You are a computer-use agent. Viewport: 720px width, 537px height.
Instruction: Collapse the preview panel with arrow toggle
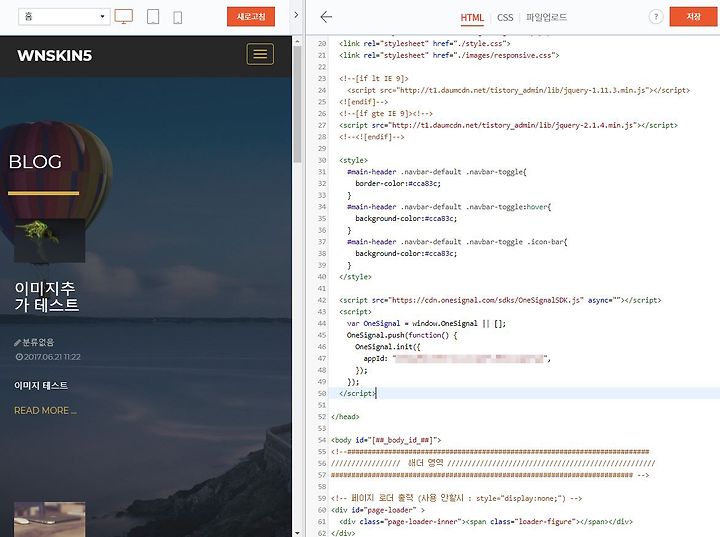click(296, 15)
